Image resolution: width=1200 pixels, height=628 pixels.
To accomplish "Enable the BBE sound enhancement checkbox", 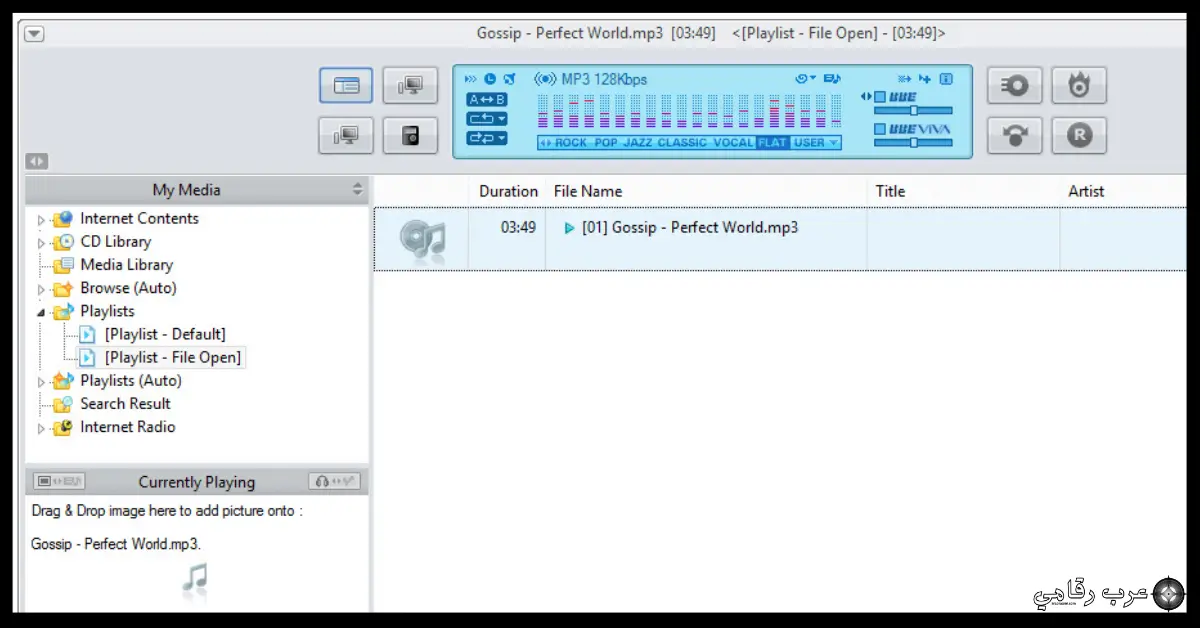I will (x=879, y=97).
